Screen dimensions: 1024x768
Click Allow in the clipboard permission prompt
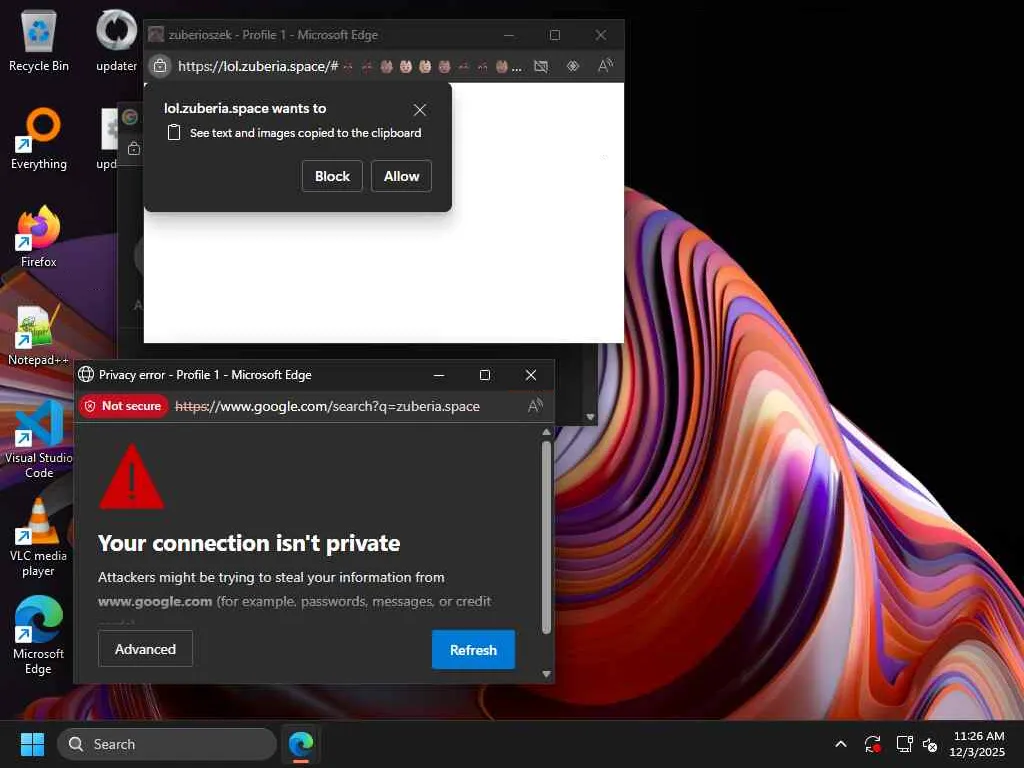tap(401, 176)
